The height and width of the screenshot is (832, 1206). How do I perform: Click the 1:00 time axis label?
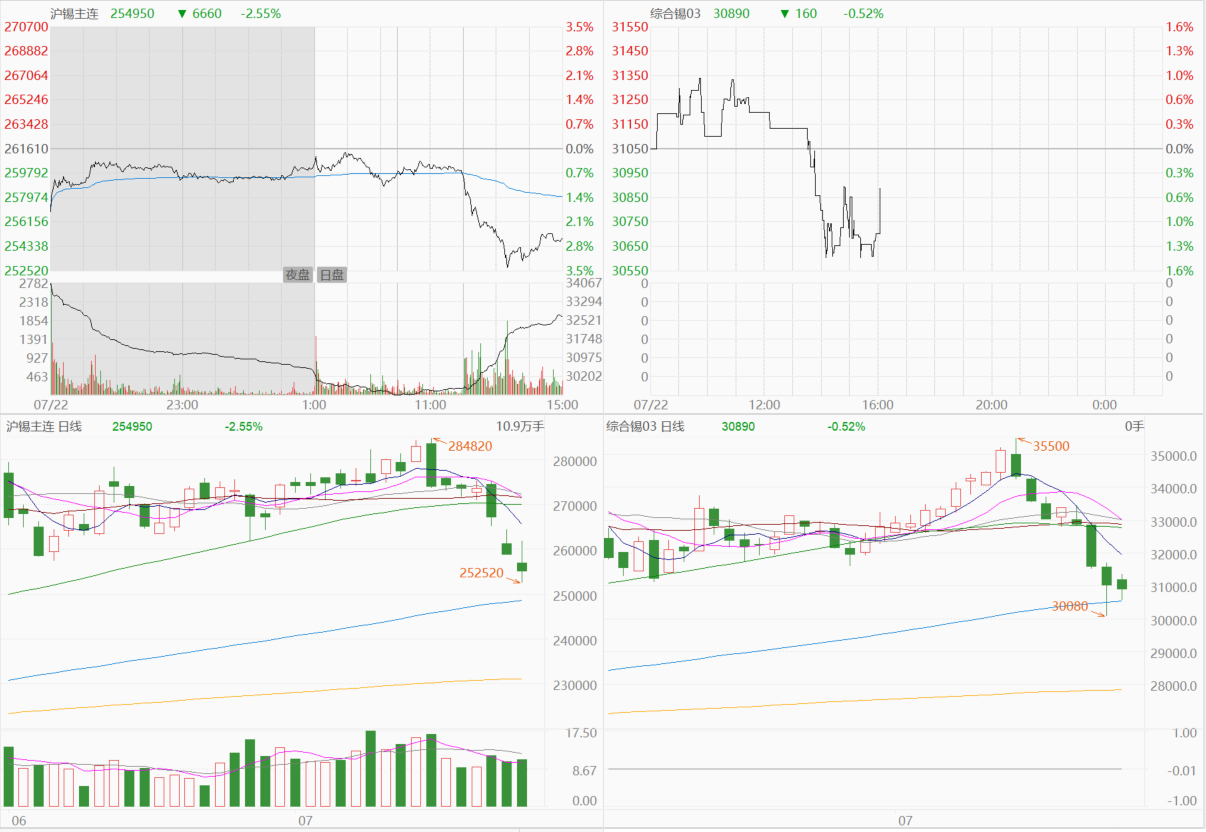click(x=314, y=405)
